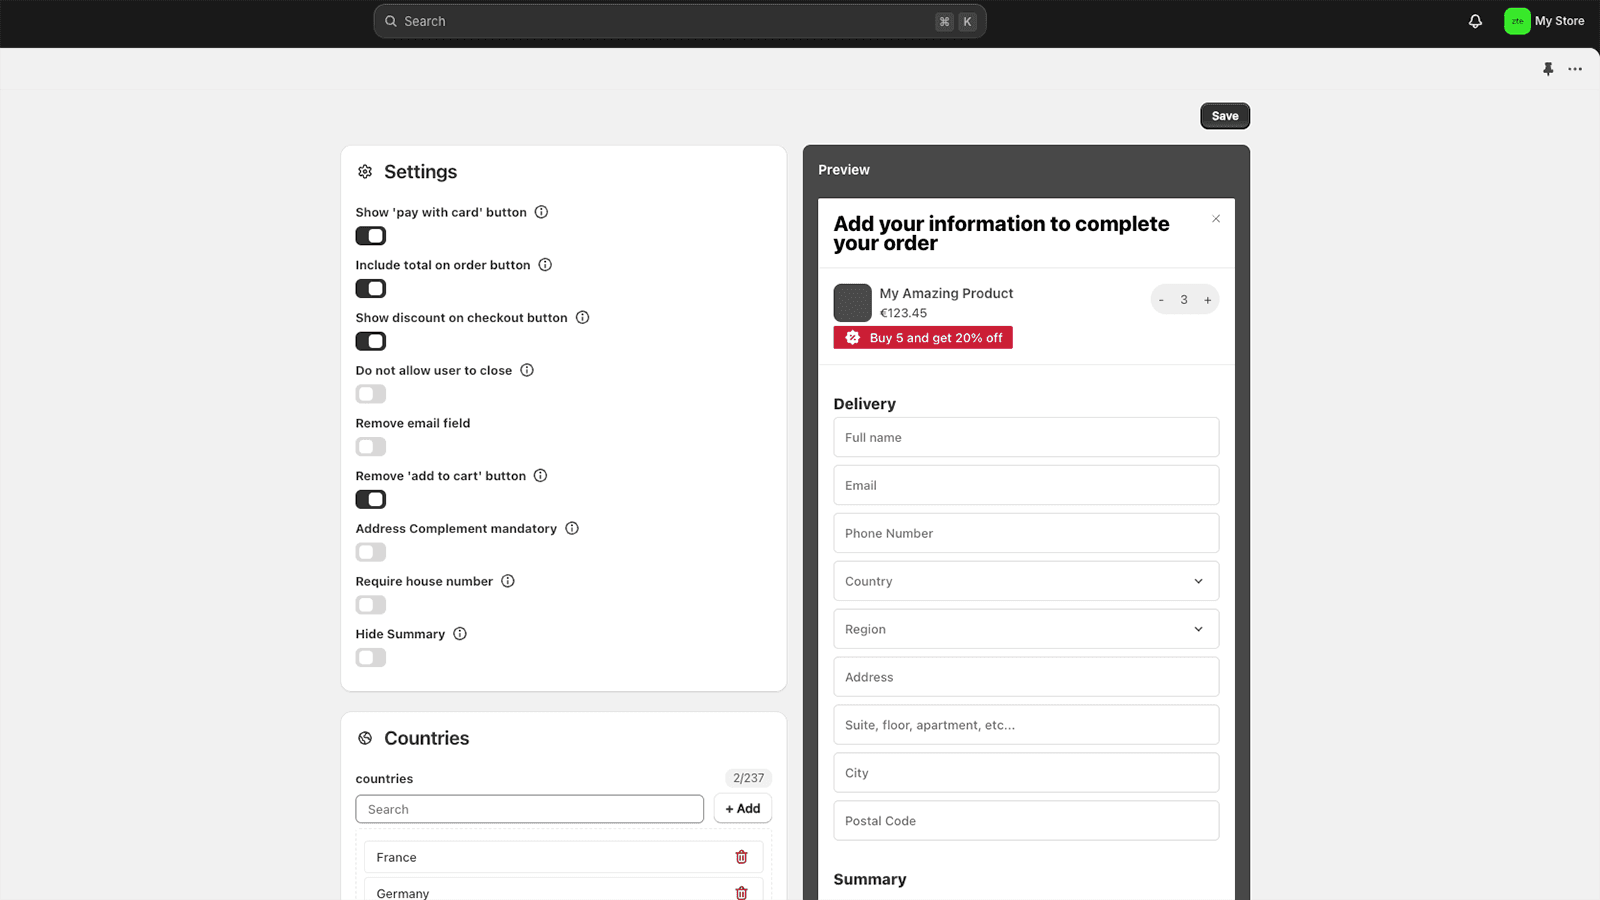Disable 'Show discount on checkout button'
Viewport: 1600px width, 900px height.
point(370,341)
